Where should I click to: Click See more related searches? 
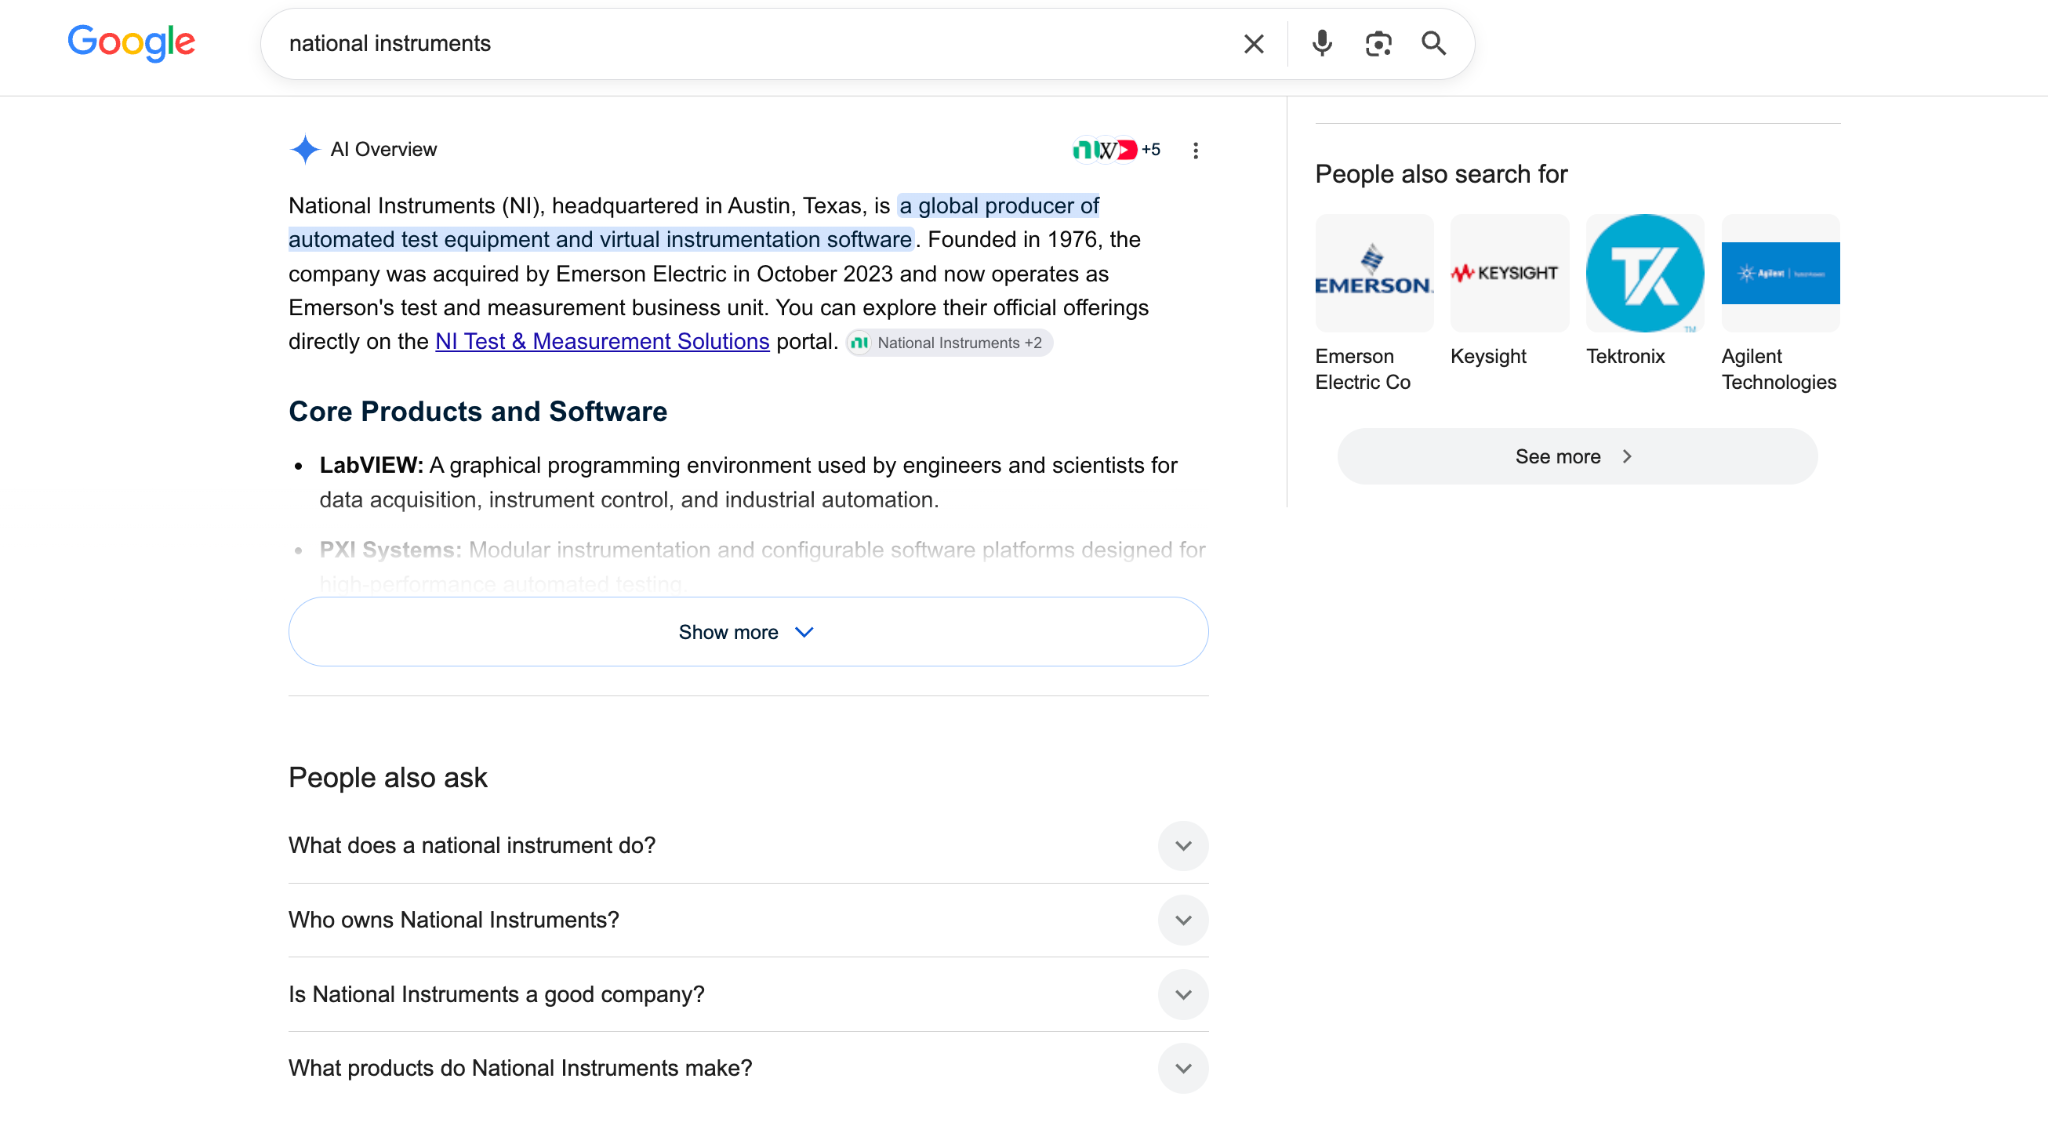pos(1577,457)
